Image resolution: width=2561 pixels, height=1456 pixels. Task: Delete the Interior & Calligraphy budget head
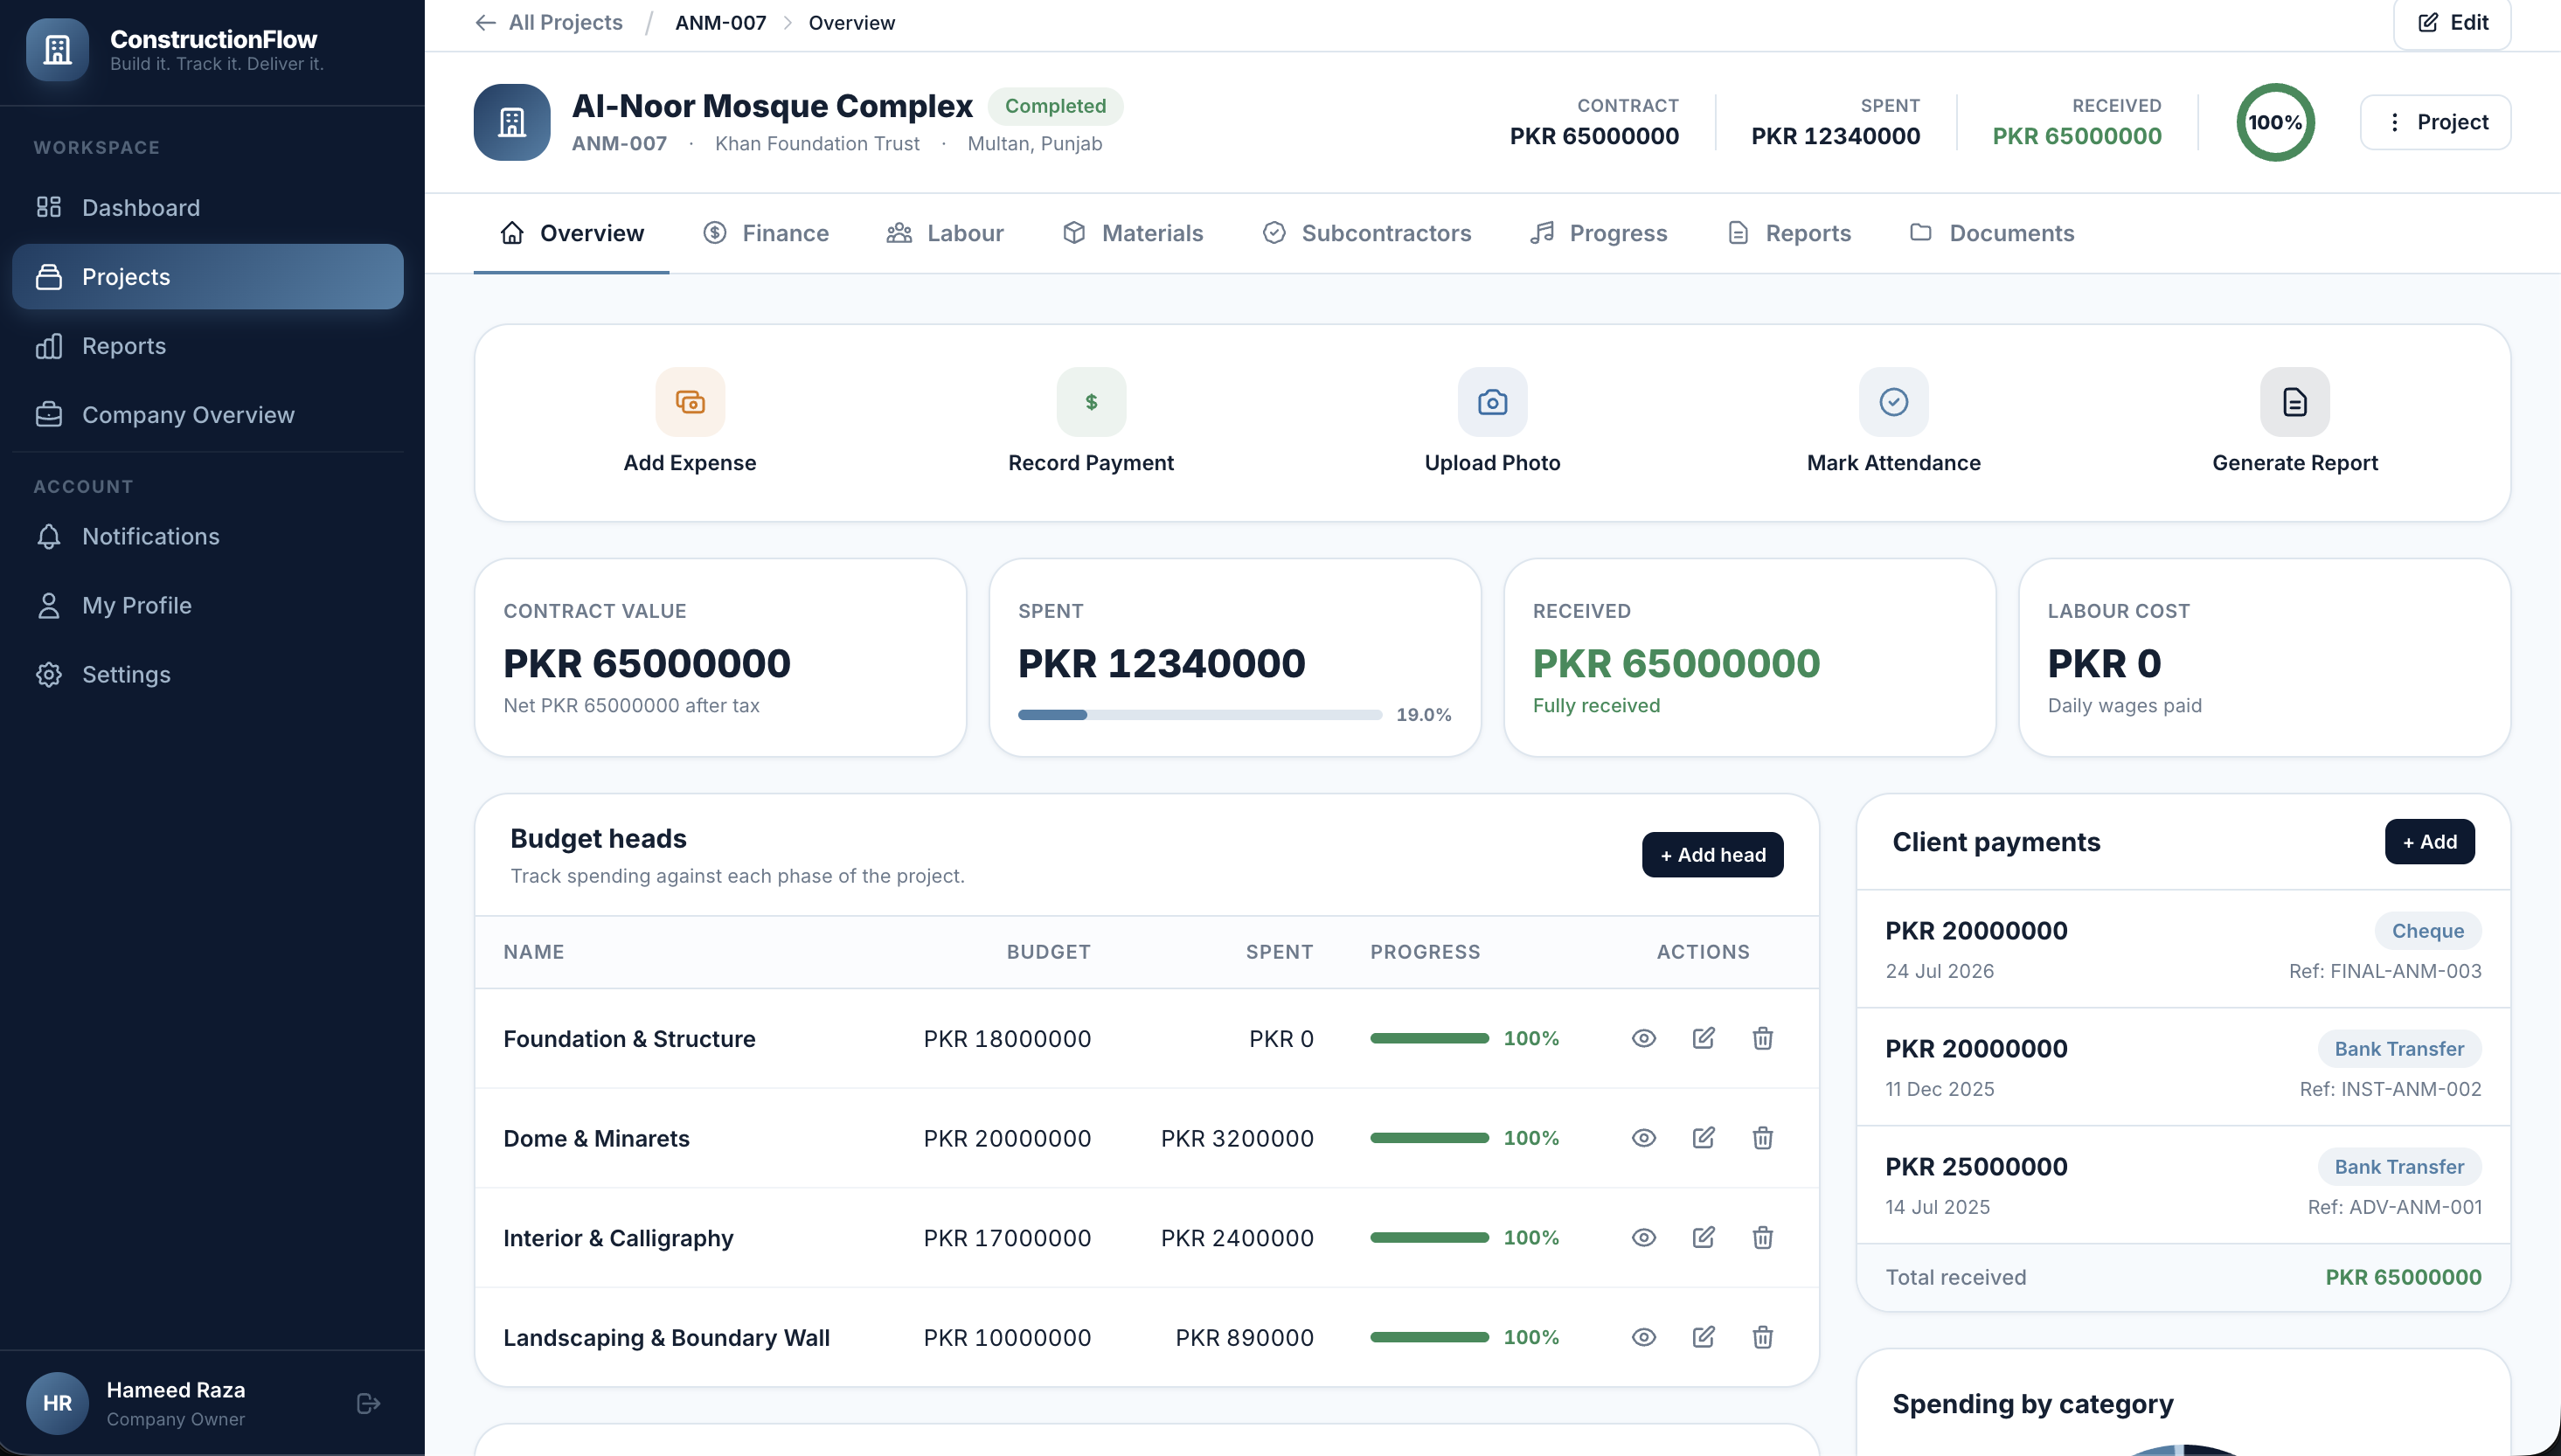tap(1762, 1237)
